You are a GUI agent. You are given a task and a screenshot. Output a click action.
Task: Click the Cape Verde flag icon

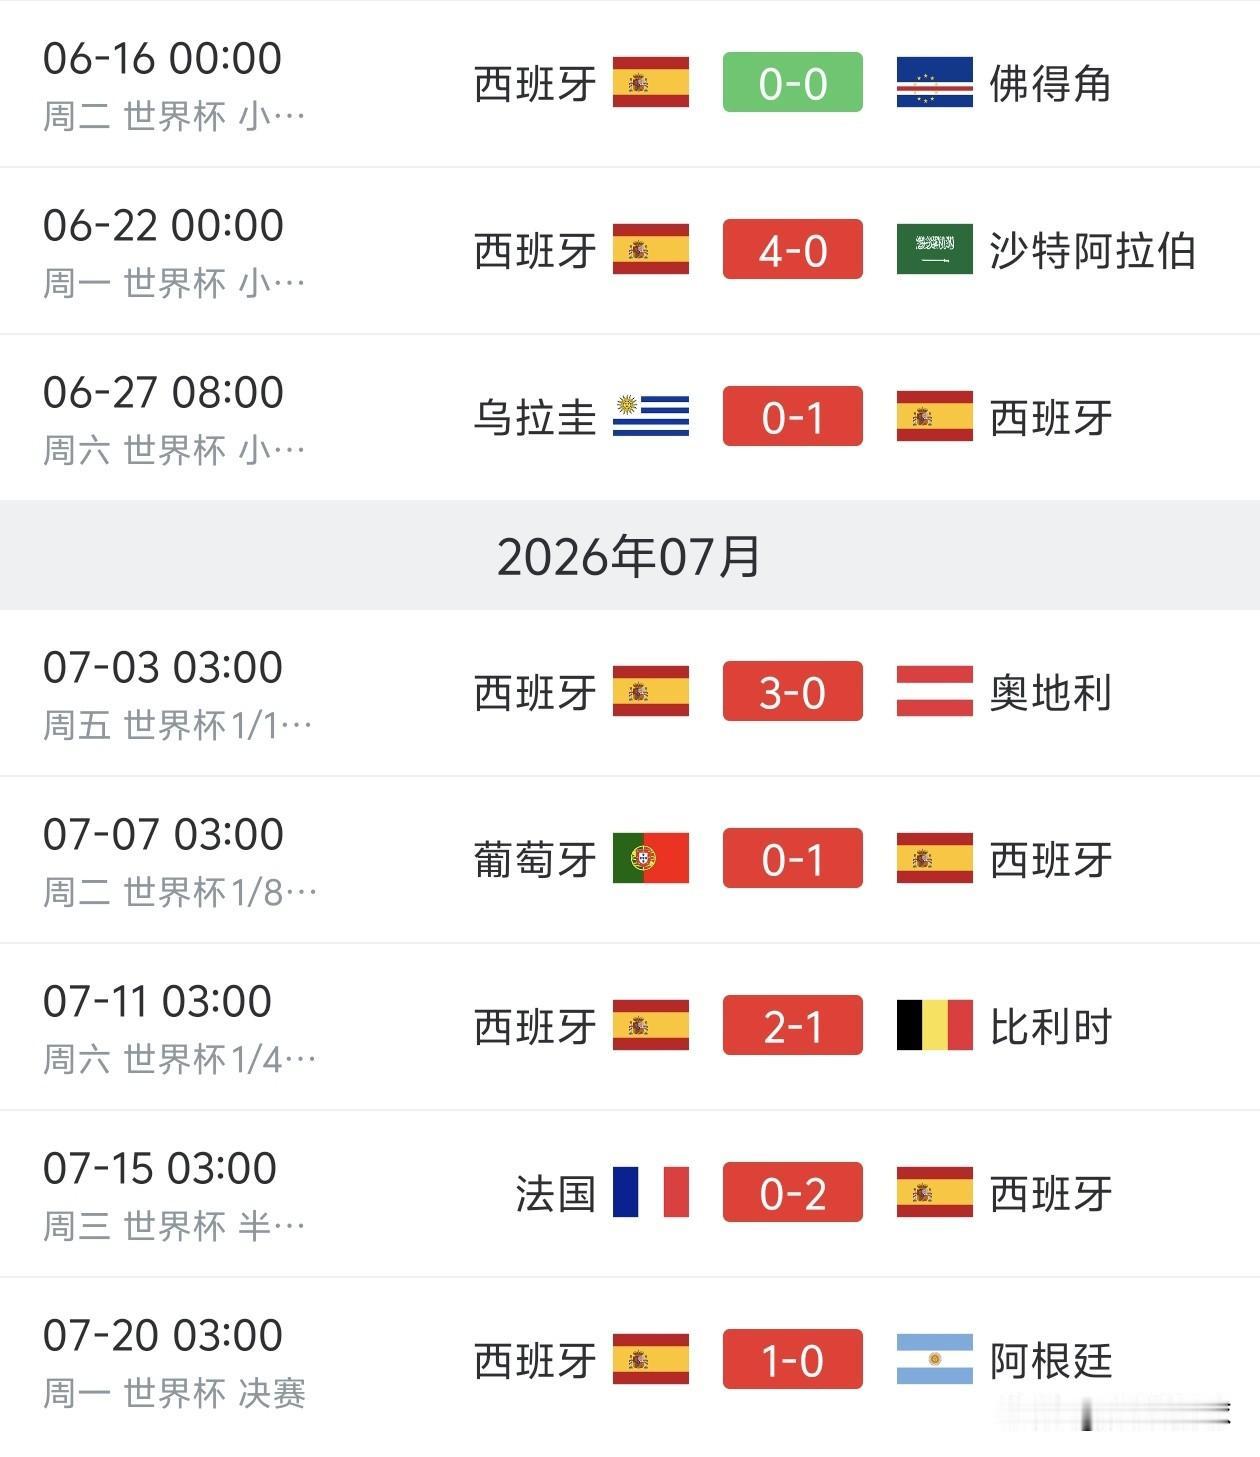coord(934,83)
